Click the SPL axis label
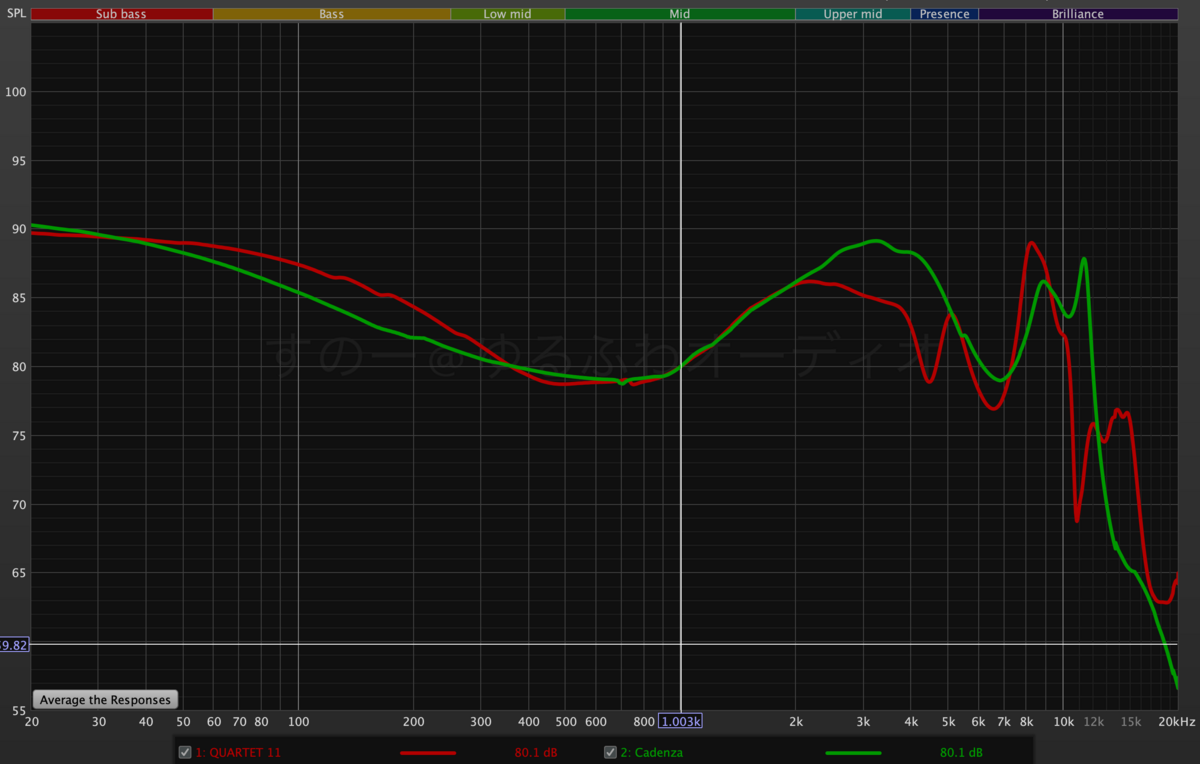This screenshot has width=1200, height=764. pos(16,14)
